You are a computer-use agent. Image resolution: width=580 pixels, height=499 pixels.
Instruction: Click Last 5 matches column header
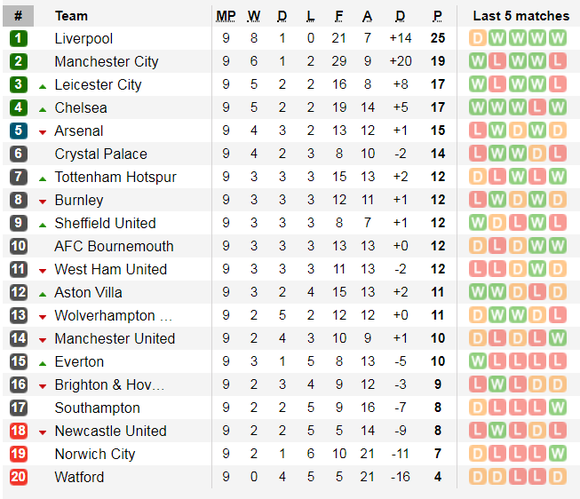[x=521, y=16]
